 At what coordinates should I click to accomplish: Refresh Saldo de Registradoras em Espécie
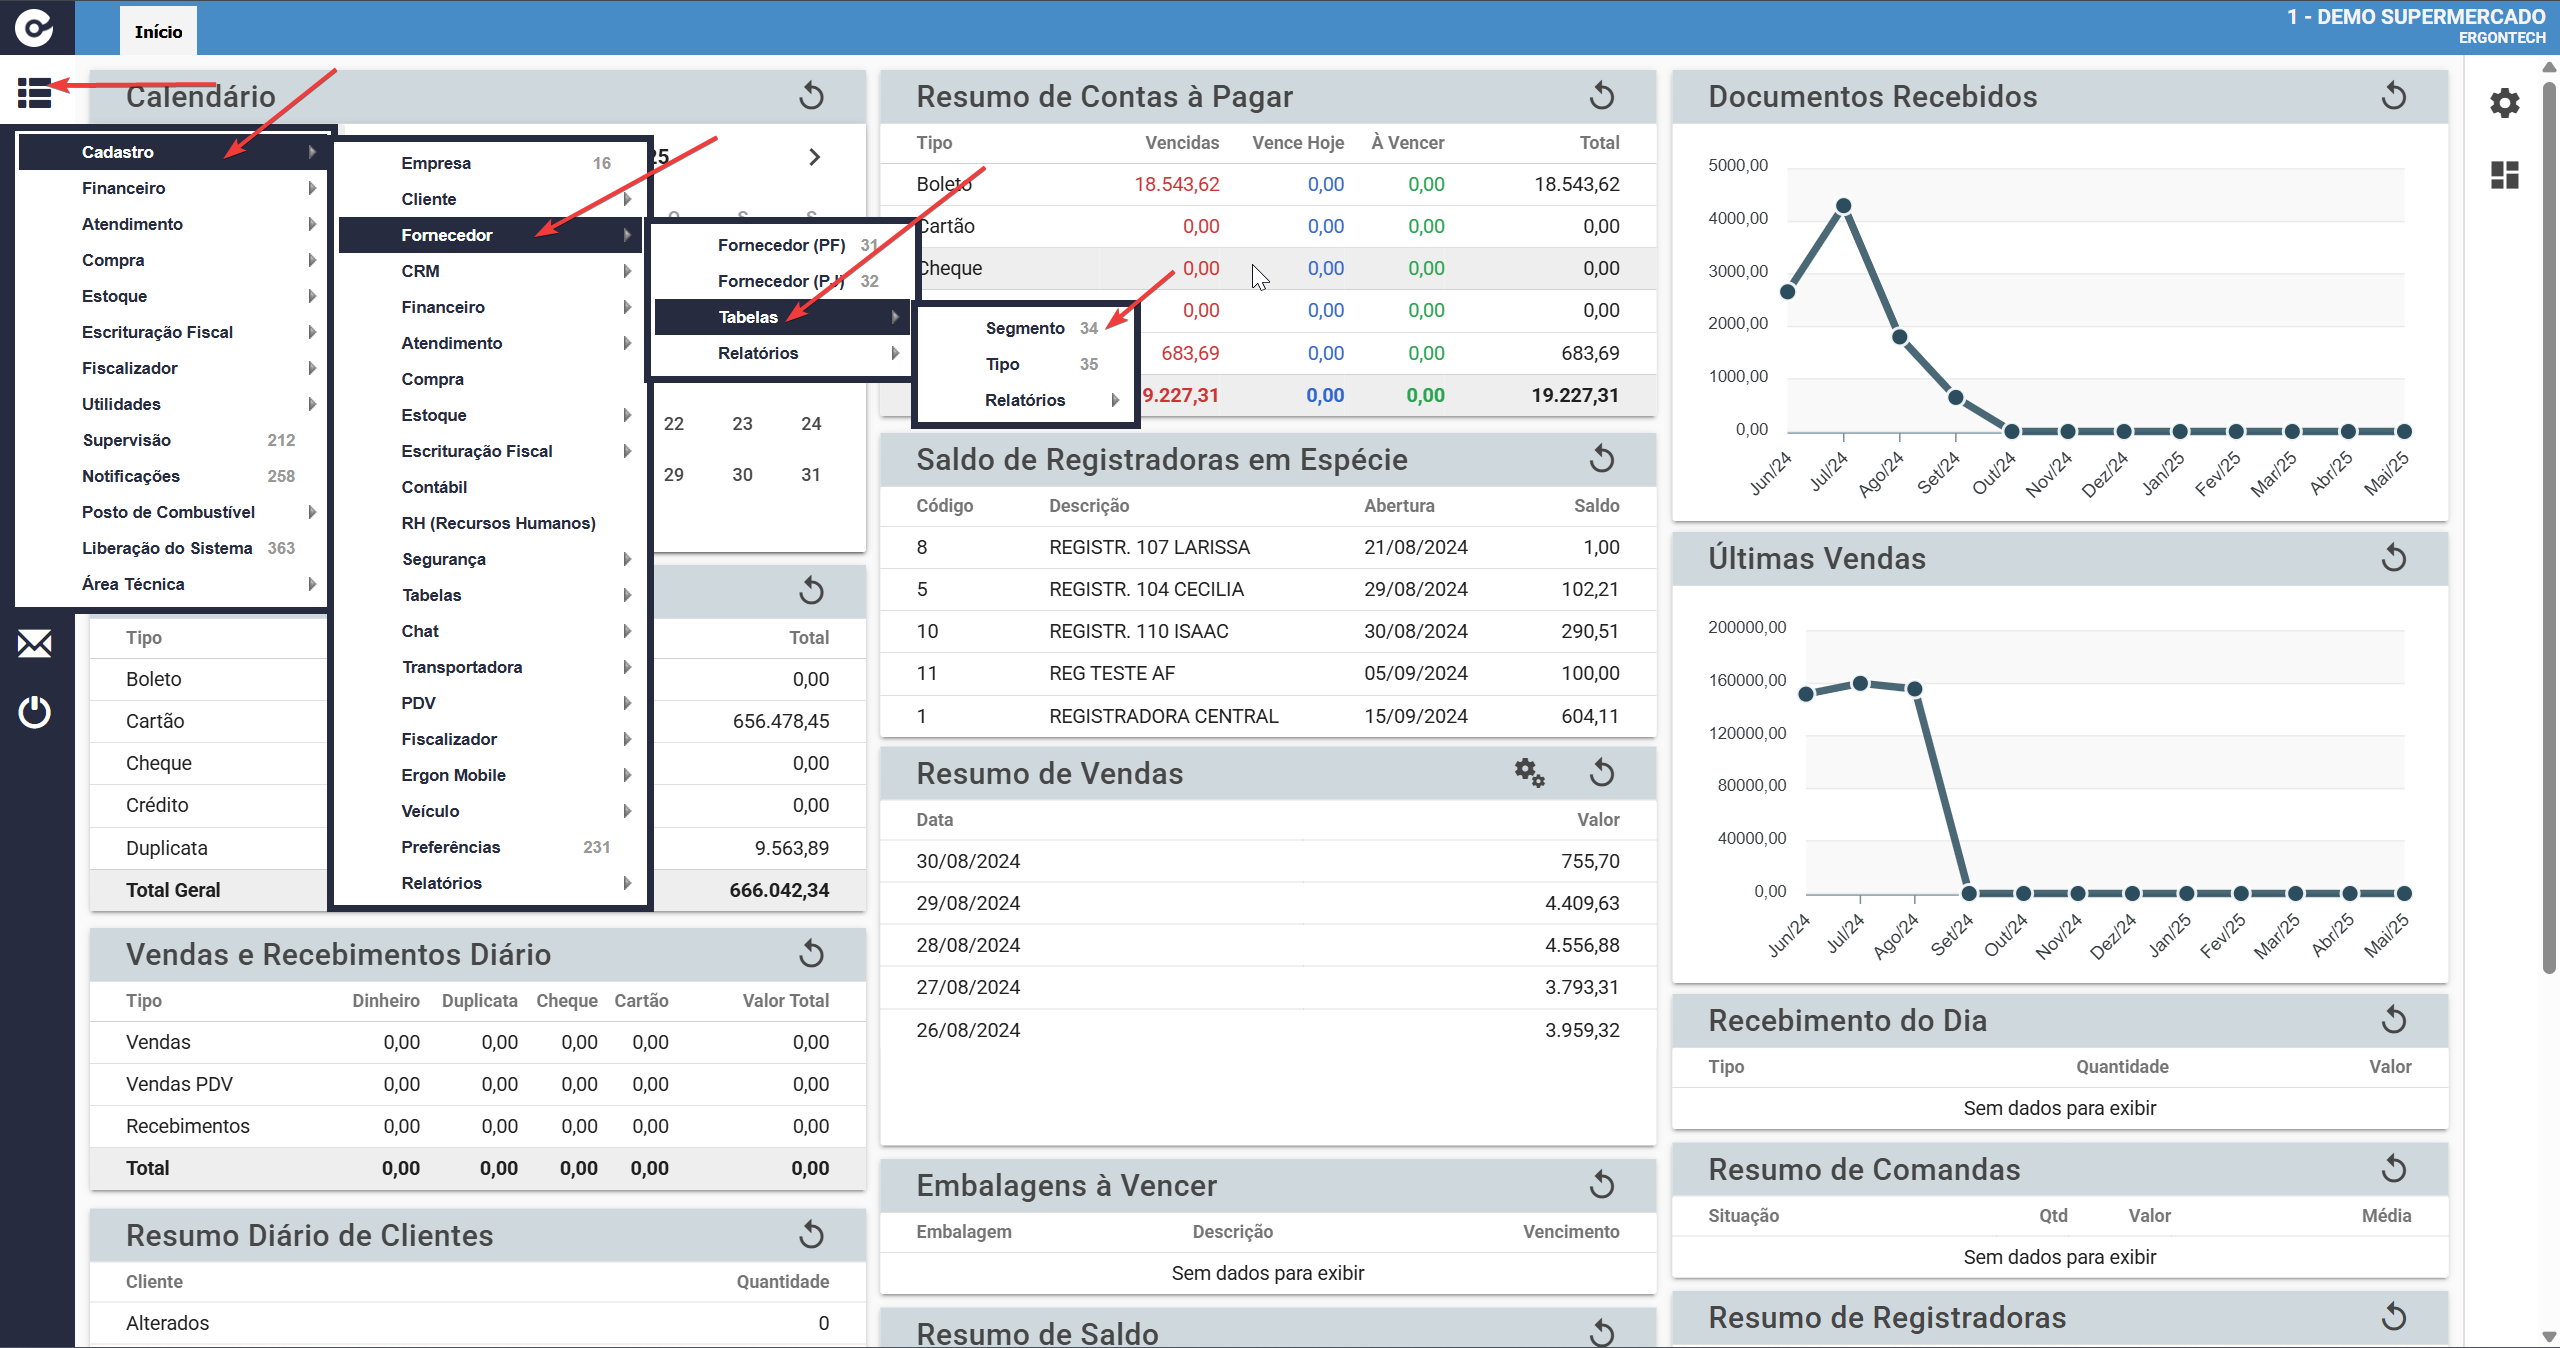tap(1601, 459)
